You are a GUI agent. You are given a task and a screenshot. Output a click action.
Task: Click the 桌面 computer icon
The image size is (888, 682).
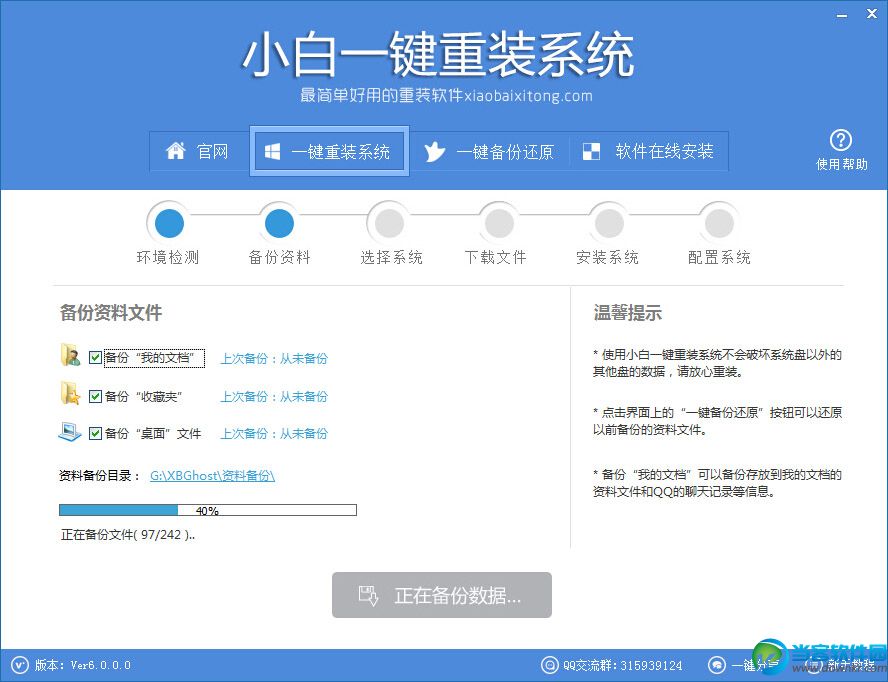coord(70,432)
